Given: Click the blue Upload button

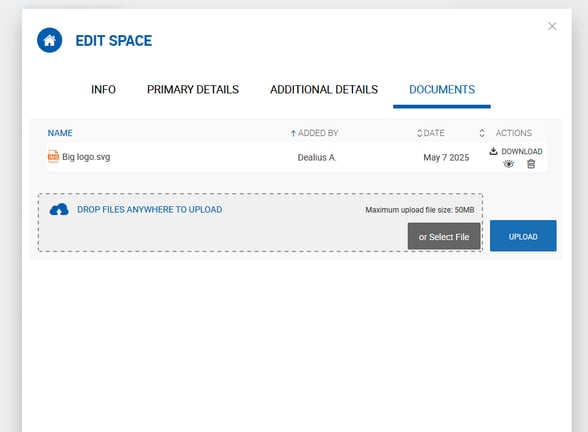Looking at the screenshot, I should pyautogui.click(x=523, y=236).
